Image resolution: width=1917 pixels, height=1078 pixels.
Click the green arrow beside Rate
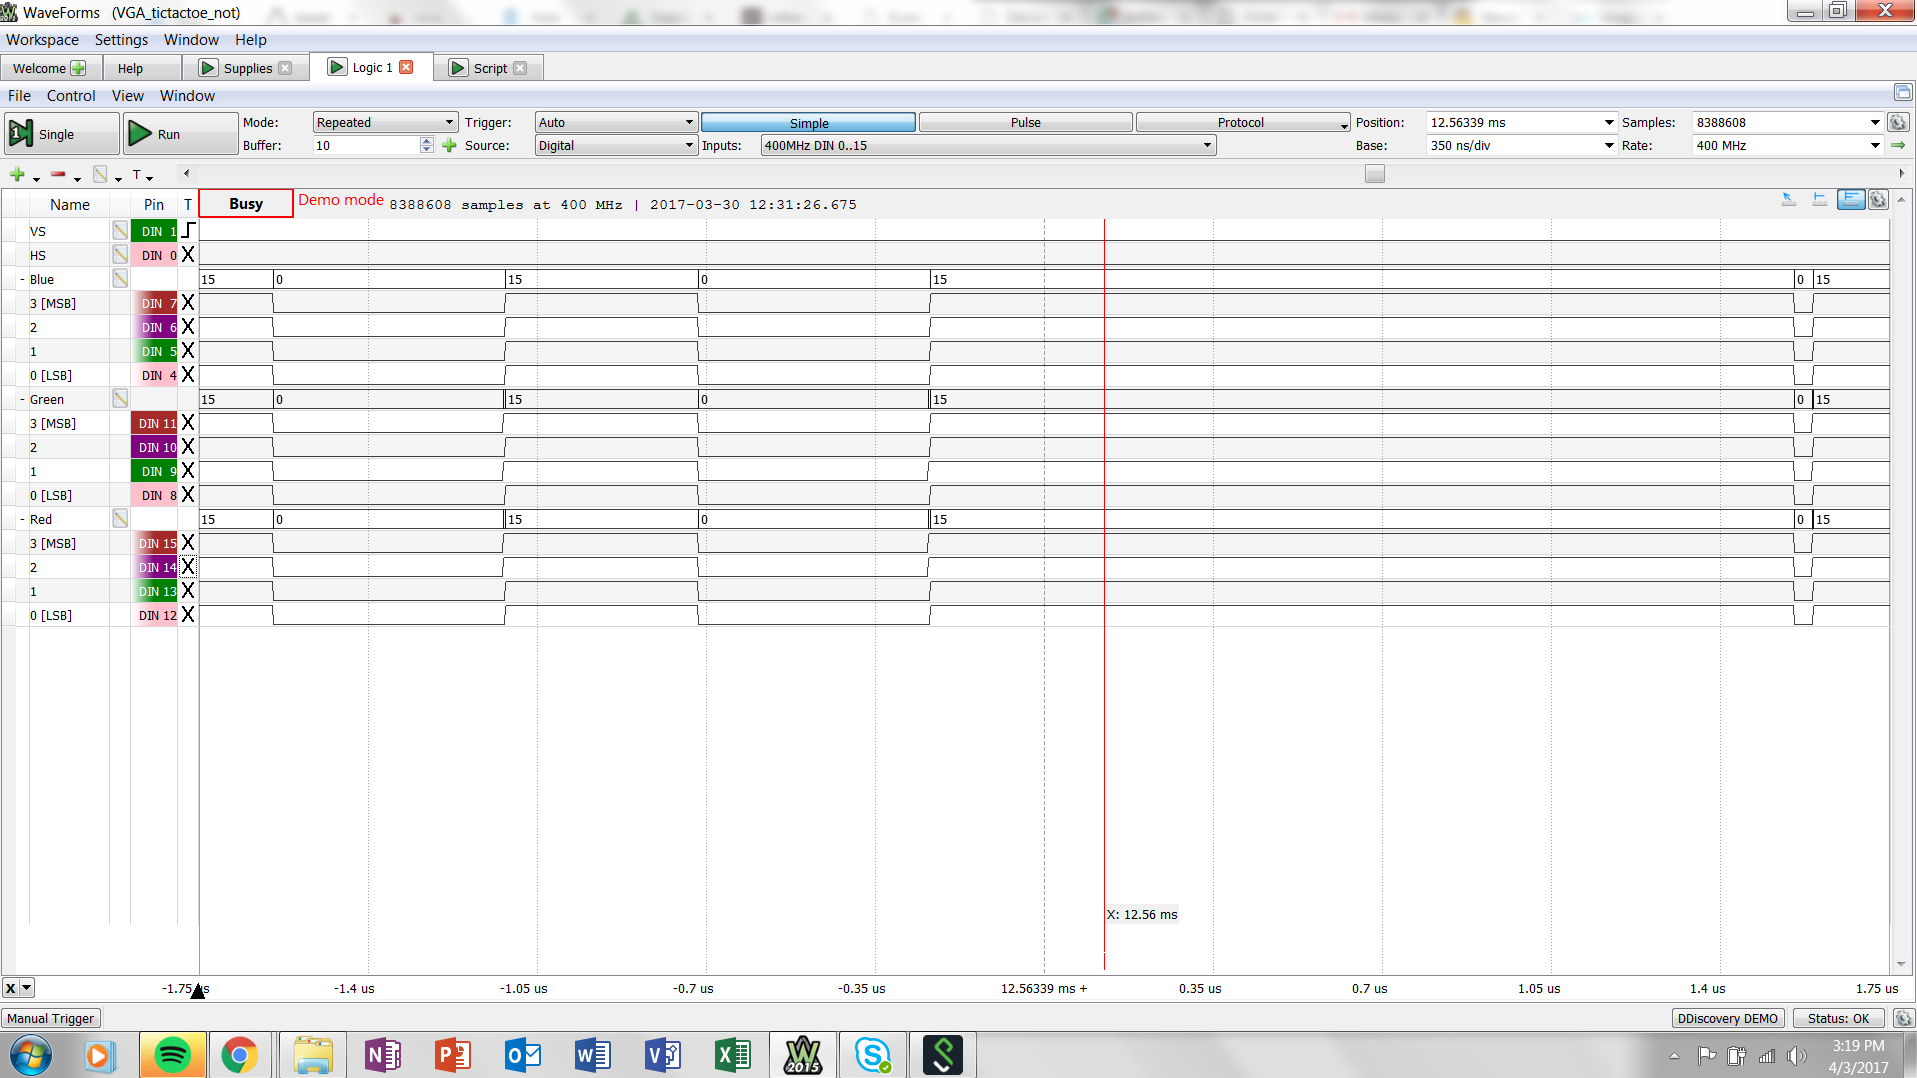[x=1898, y=146]
